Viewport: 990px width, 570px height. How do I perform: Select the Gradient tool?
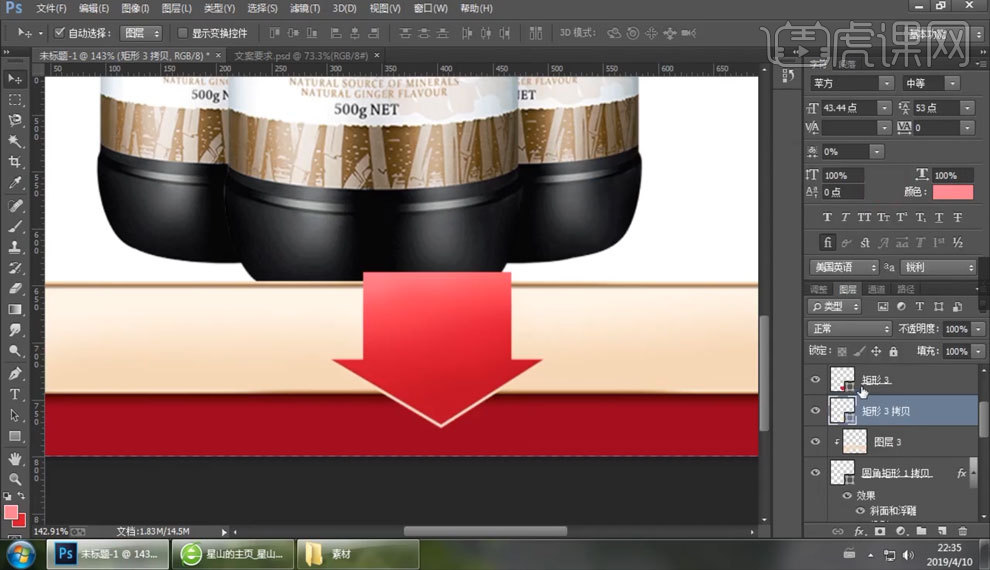[x=15, y=309]
